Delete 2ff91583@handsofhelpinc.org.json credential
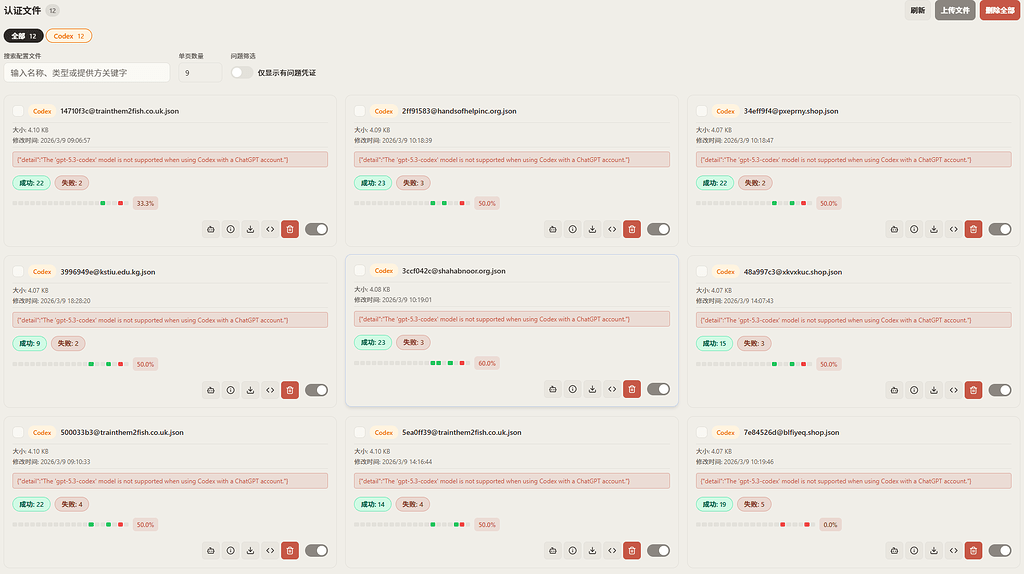The height and width of the screenshot is (574, 1024). (632, 229)
